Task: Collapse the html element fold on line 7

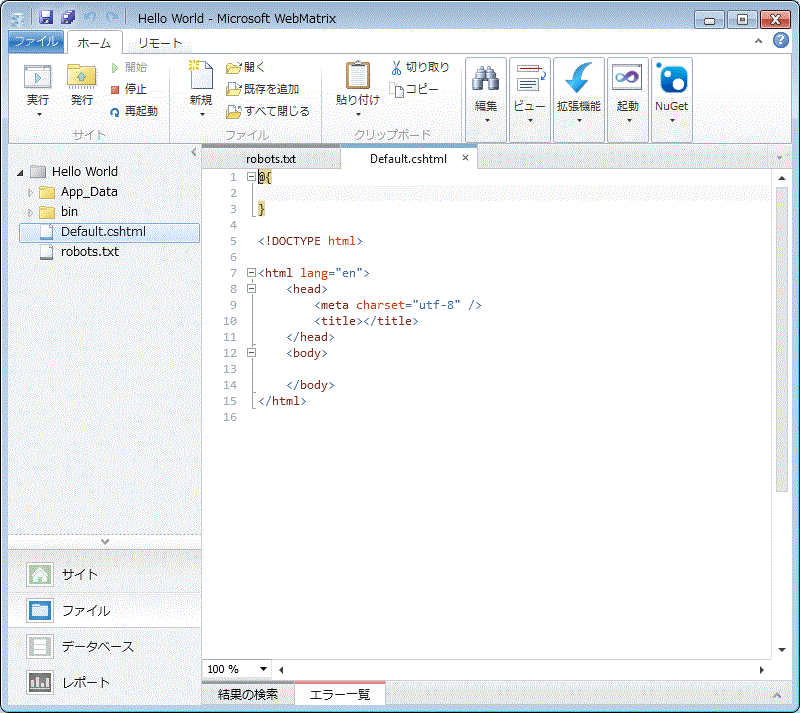Action: (x=251, y=273)
